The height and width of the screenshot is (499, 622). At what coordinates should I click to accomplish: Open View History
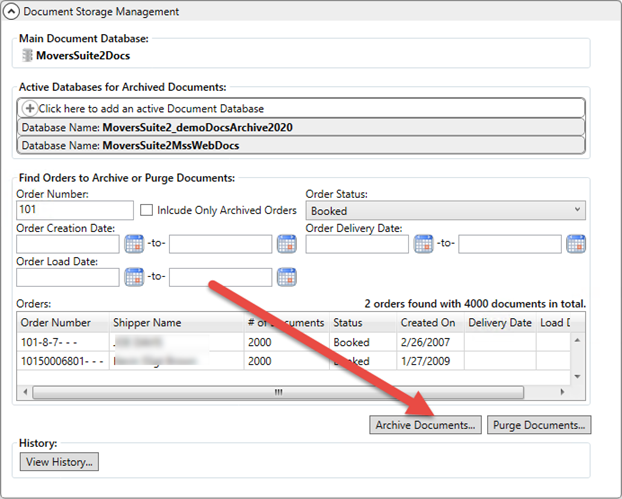click(x=59, y=462)
